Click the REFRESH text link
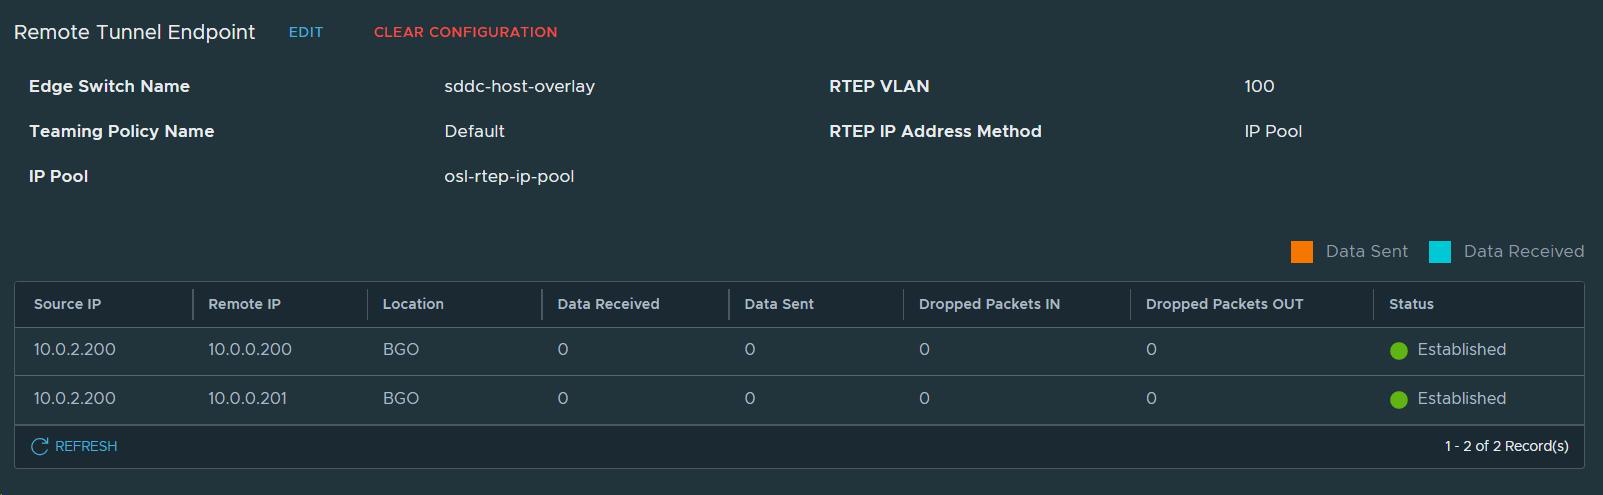The image size is (1603, 495). (x=86, y=446)
